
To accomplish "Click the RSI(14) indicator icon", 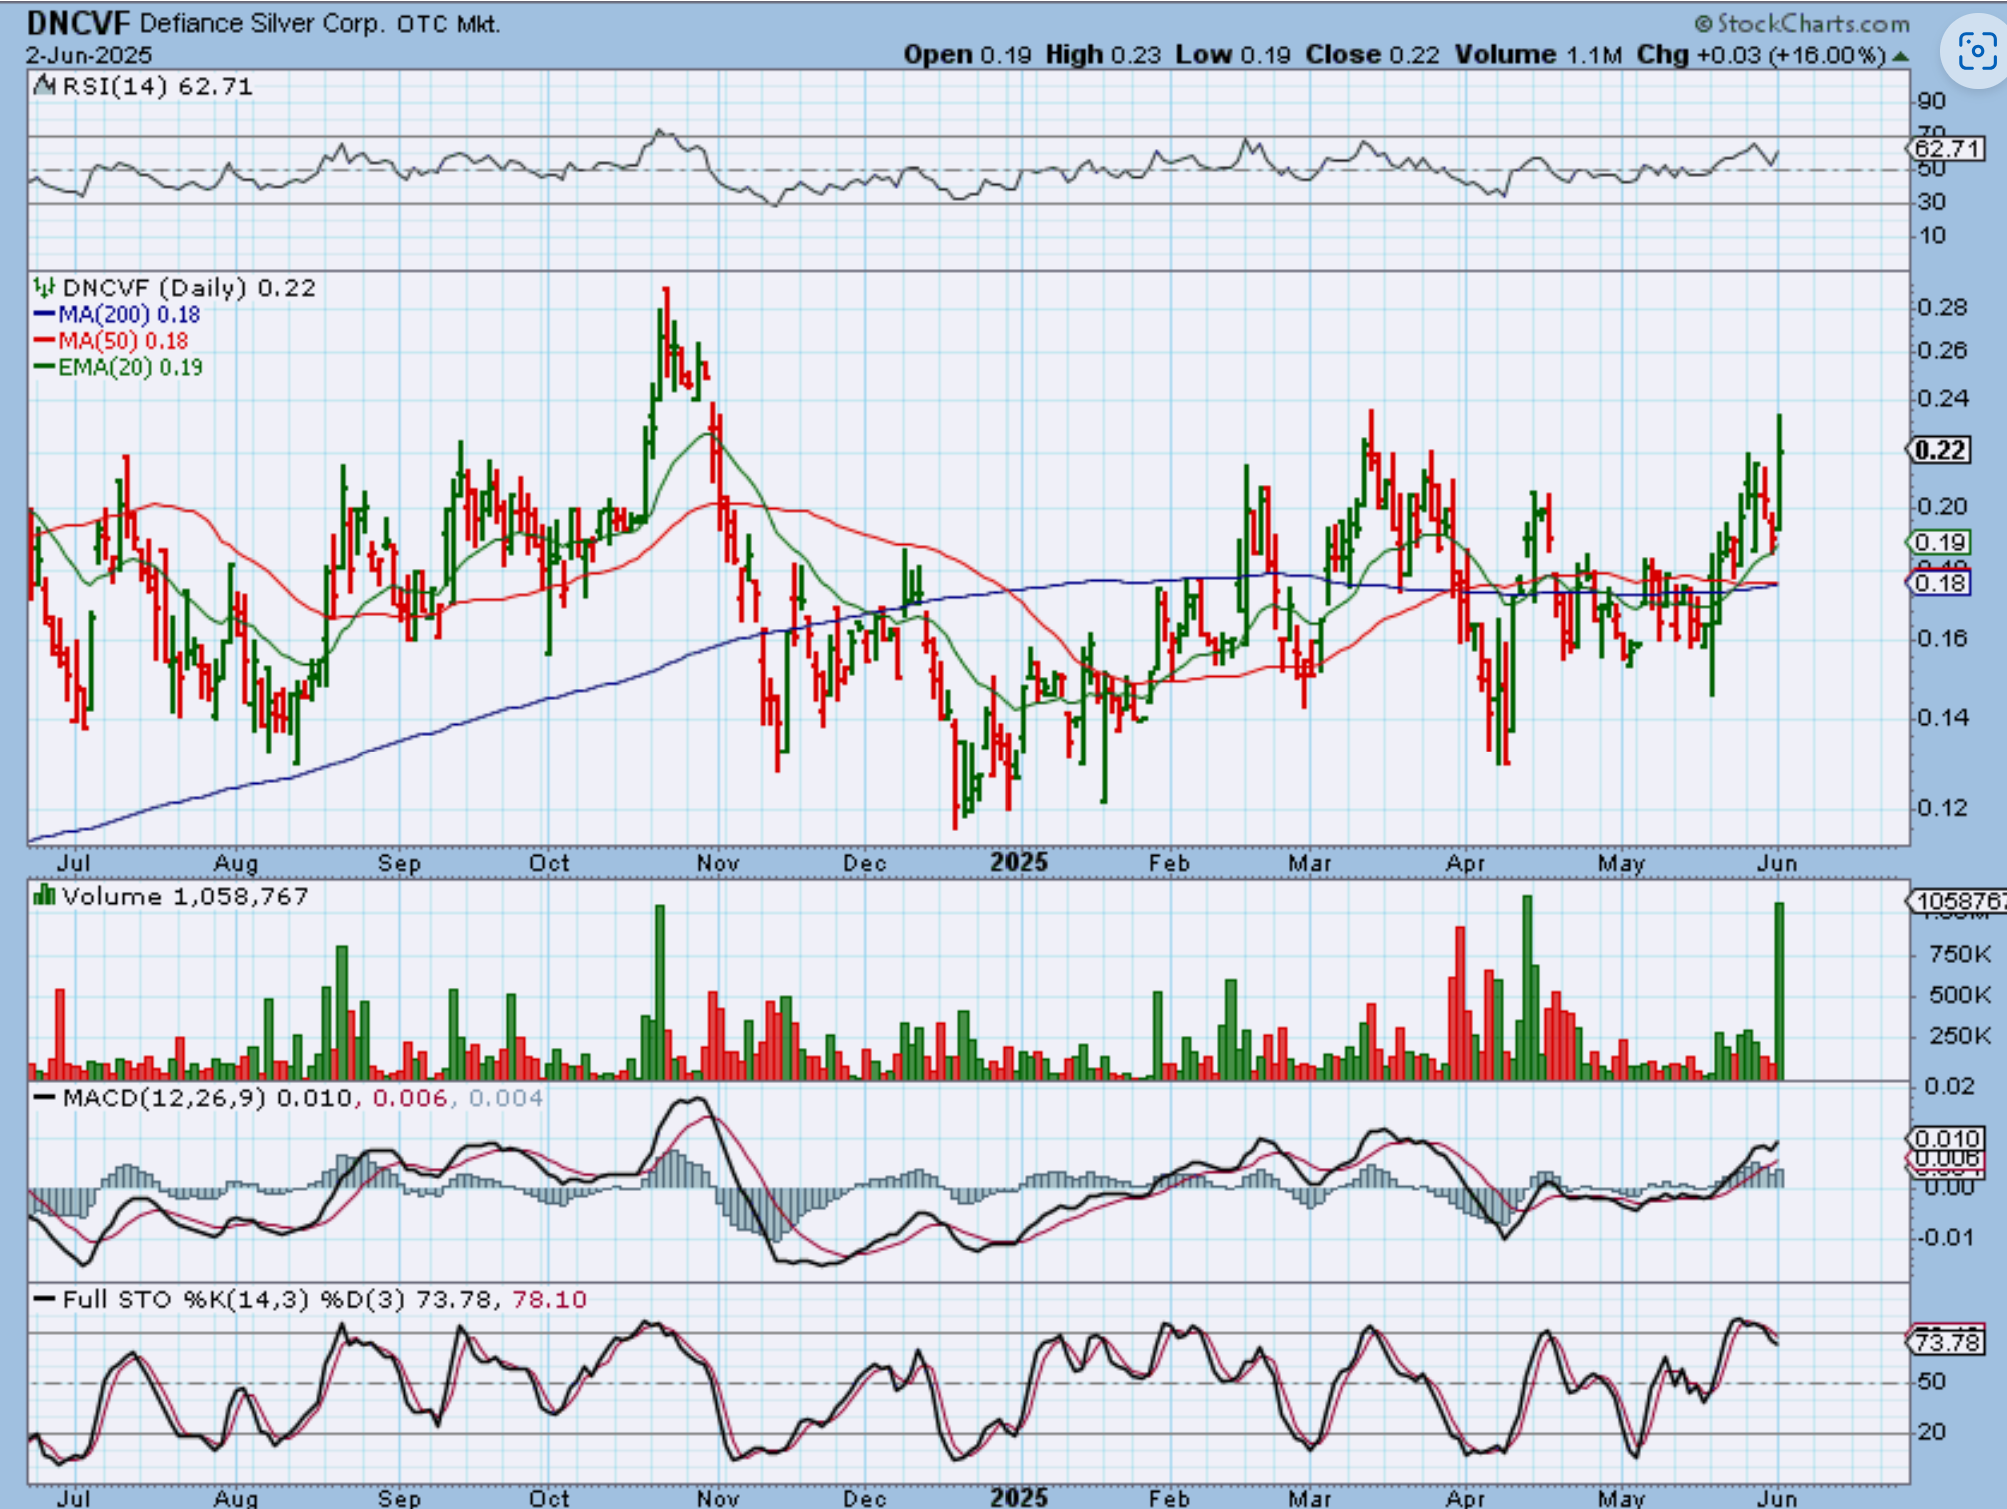I will pos(44,86).
